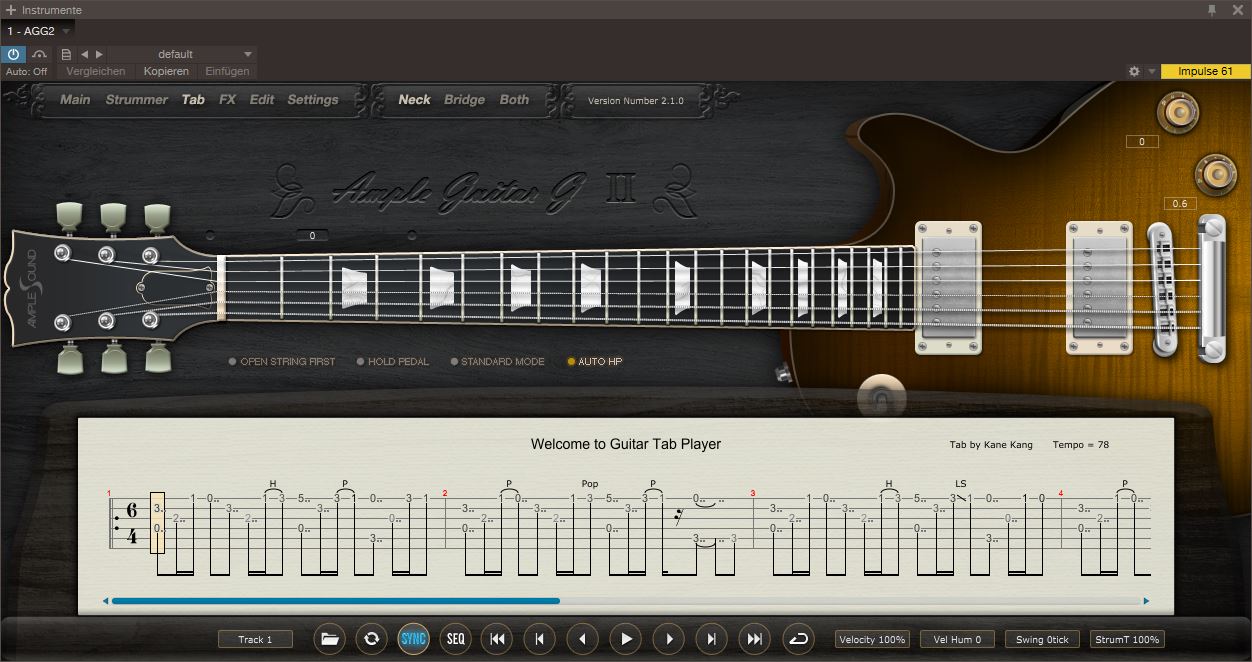Select the Tab page

coord(193,100)
